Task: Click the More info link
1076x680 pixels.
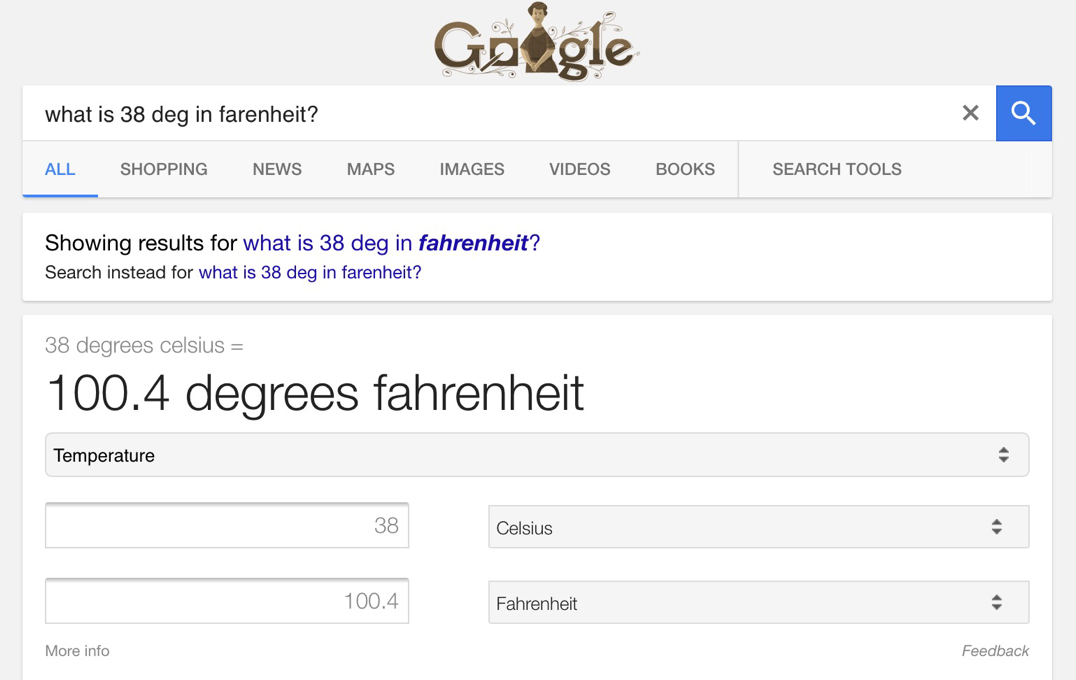Action: pyautogui.click(x=77, y=650)
